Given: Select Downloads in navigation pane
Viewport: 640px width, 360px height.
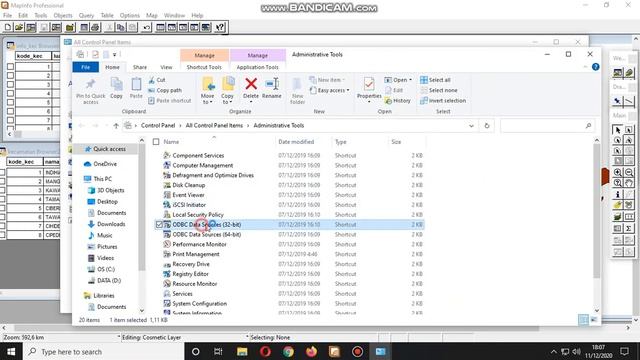Looking at the screenshot, I should click(111, 224).
